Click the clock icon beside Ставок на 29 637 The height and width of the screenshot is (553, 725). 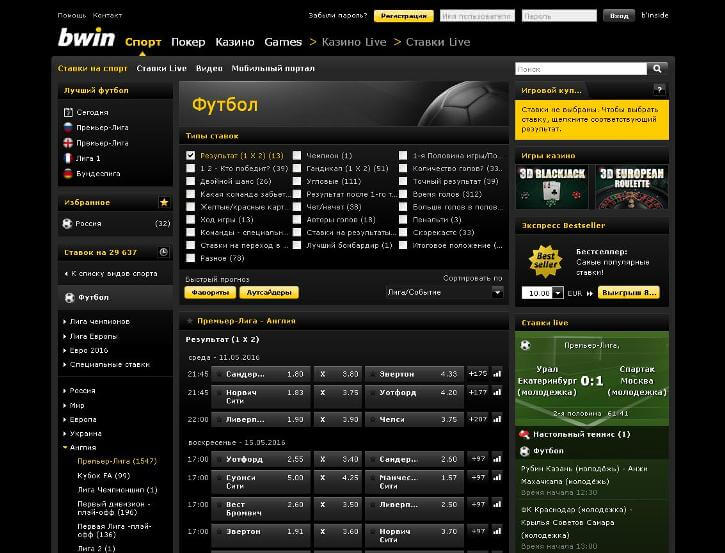164,252
